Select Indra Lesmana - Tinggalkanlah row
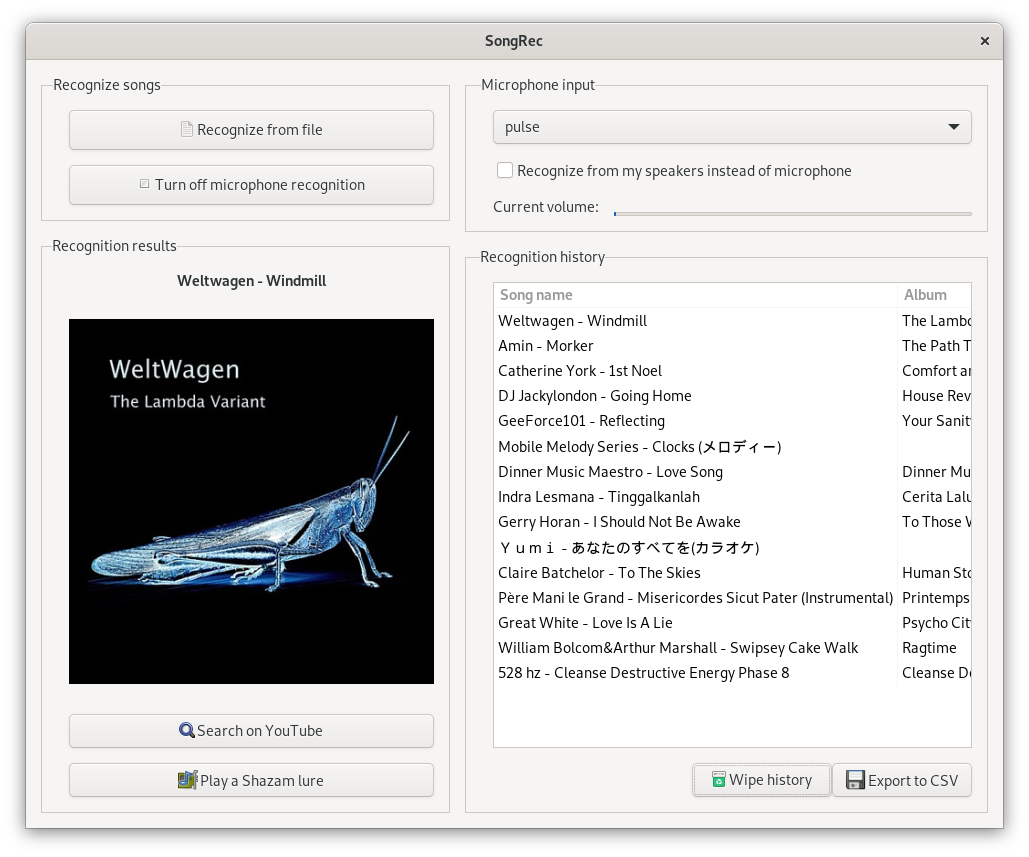The height and width of the screenshot is (857, 1029). (732, 497)
